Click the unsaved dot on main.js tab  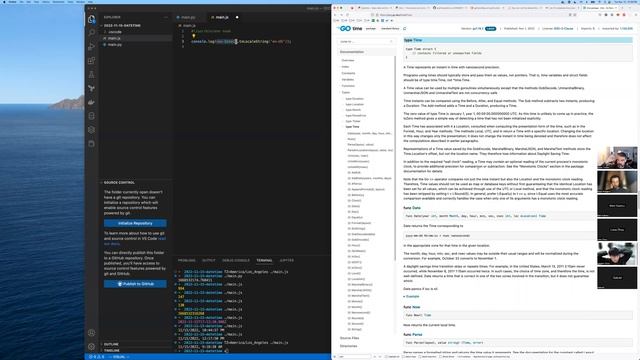pyautogui.click(x=237, y=17)
